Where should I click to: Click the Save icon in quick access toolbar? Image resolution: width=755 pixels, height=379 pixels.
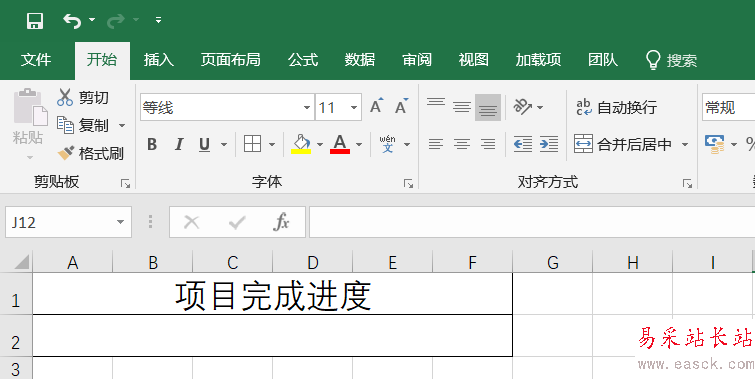click(x=35, y=21)
